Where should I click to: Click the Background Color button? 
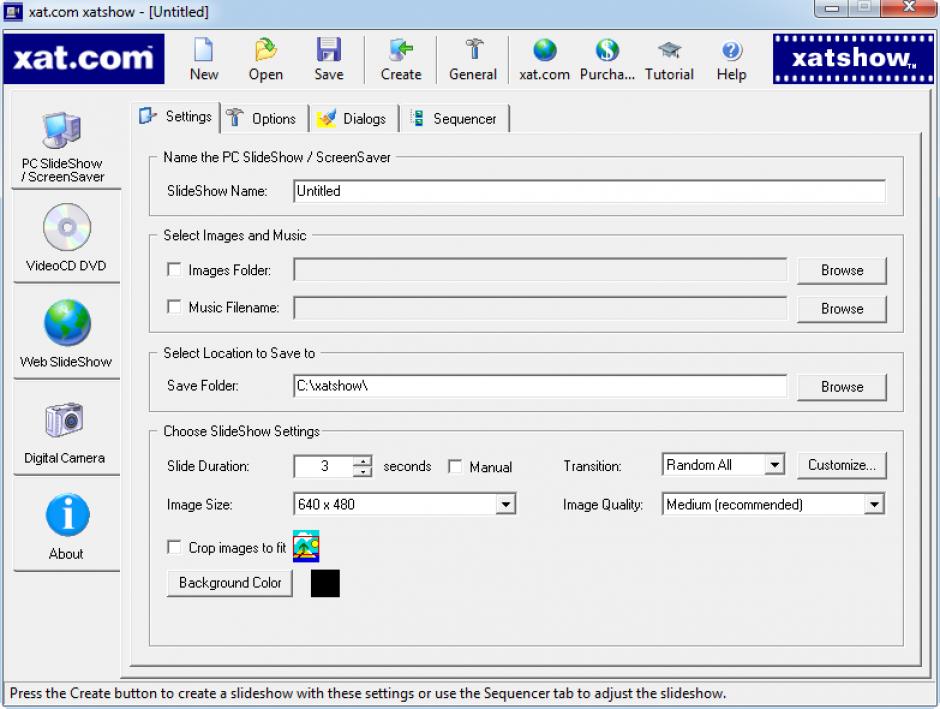(x=230, y=583)
